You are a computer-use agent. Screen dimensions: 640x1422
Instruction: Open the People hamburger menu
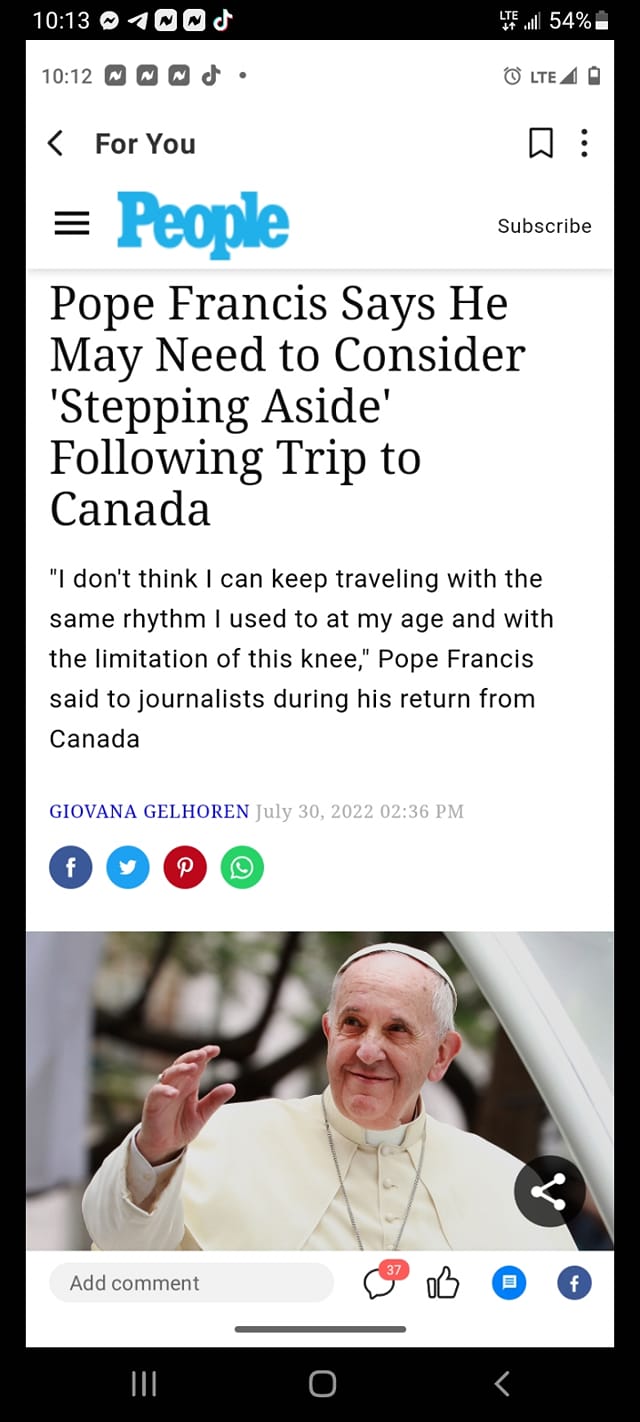[x=72, y=224]
